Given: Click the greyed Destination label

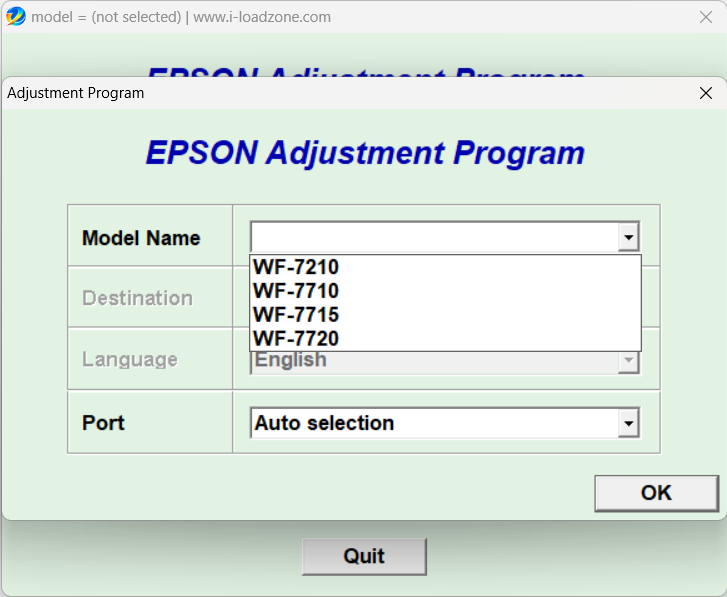Looking at the screenshot, I should tap(137, 298).
